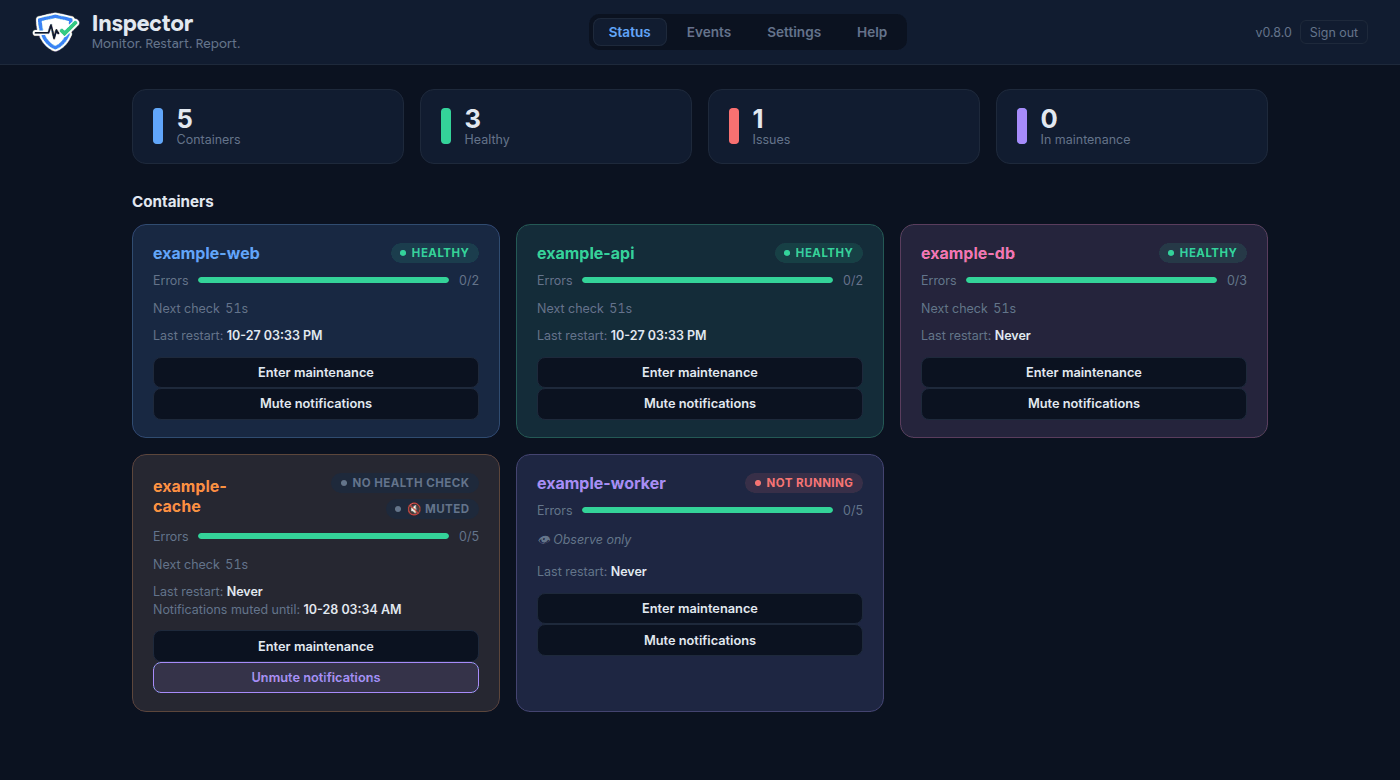Click the example-api errors progress bar
This screenshot has width=1400, height=780.
tap(708, 280)
